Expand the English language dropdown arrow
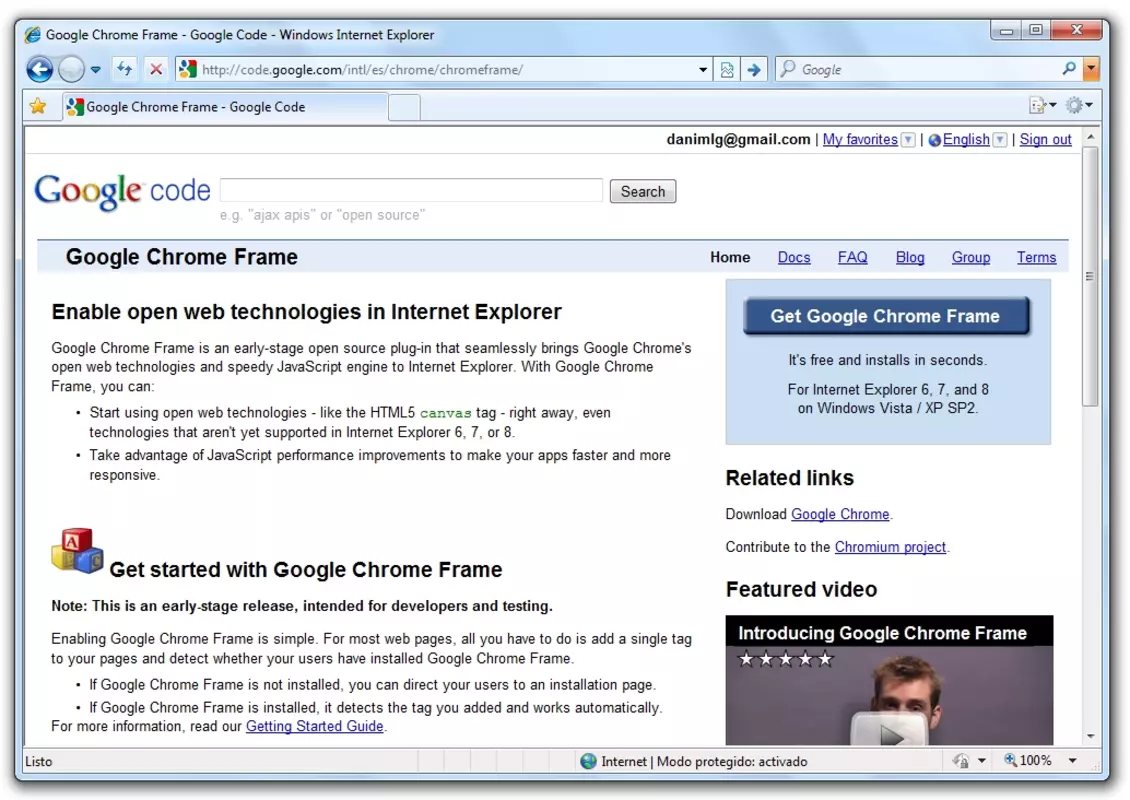1130x800 pixels. click(1000, 140)
